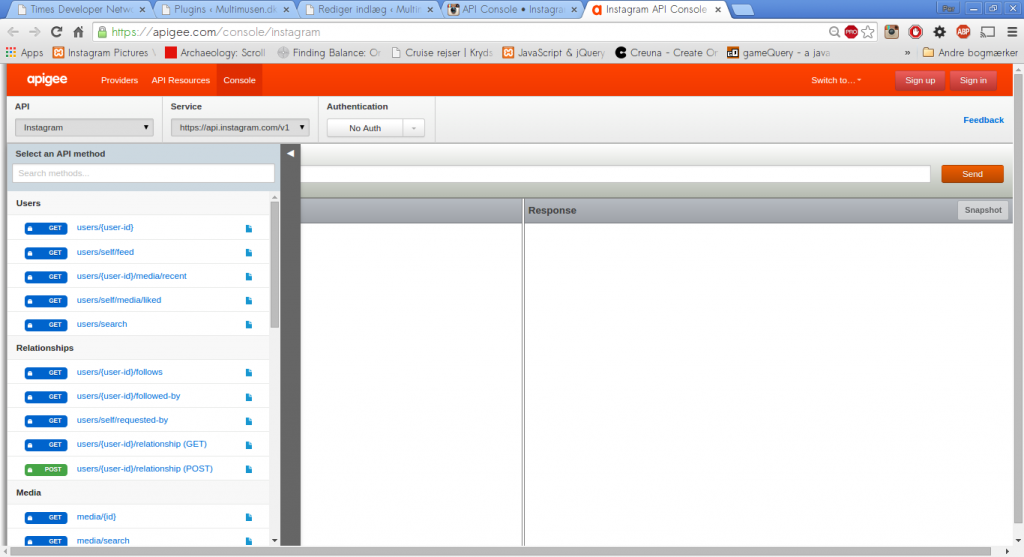This screenshot has width=1024, height=557.
Task: Click the Sign up button
Action: pyautogui.click(x=920, y=80)
